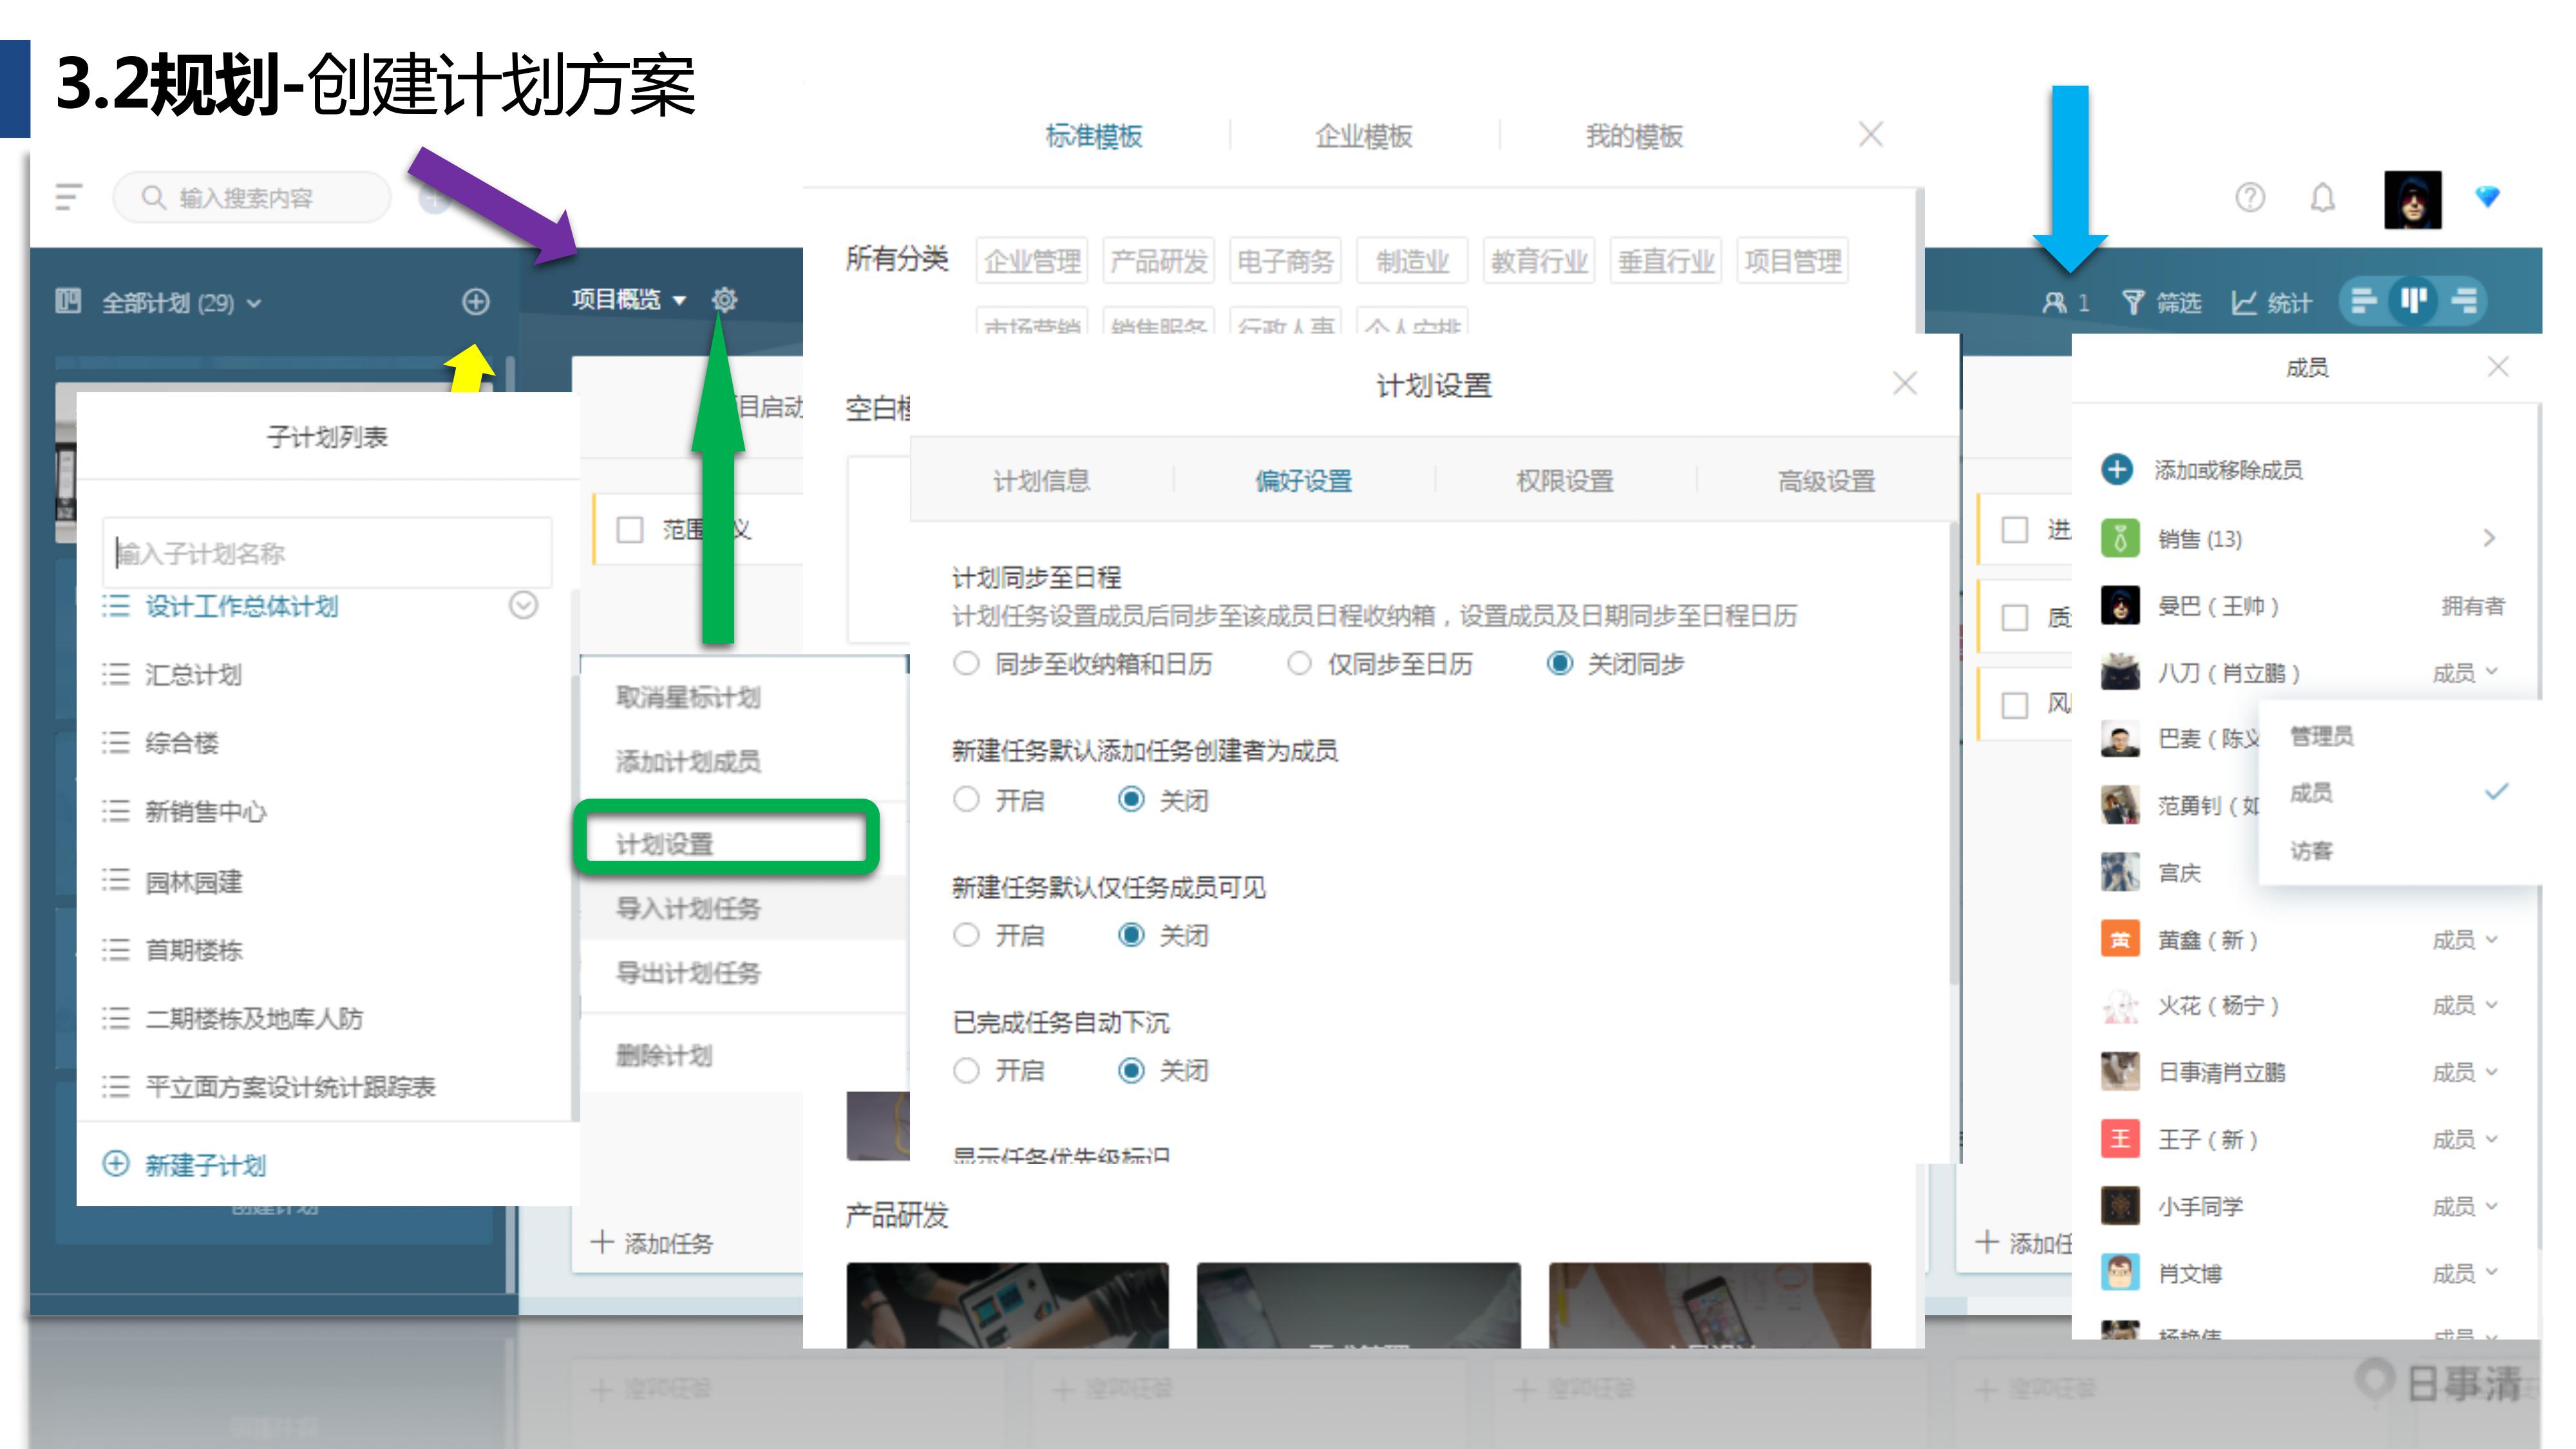Tick the checkbox on the 范围 task card
This screenshot has height=1449, width=2576.
(630, 529)
